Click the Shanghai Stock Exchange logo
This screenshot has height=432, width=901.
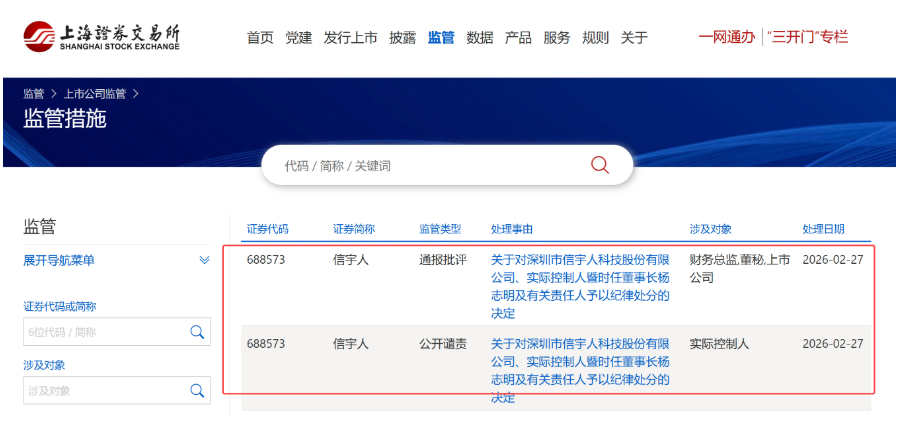pos(102,37)
